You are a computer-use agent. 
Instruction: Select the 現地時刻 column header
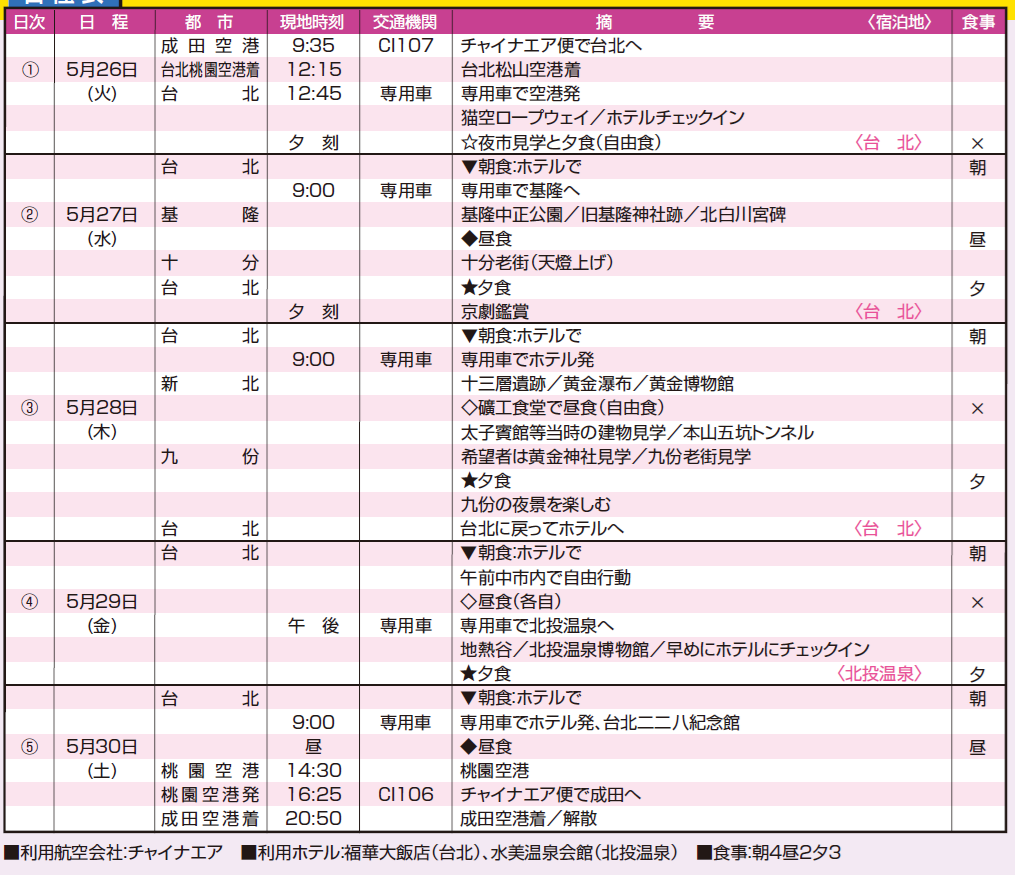point(313,23)
